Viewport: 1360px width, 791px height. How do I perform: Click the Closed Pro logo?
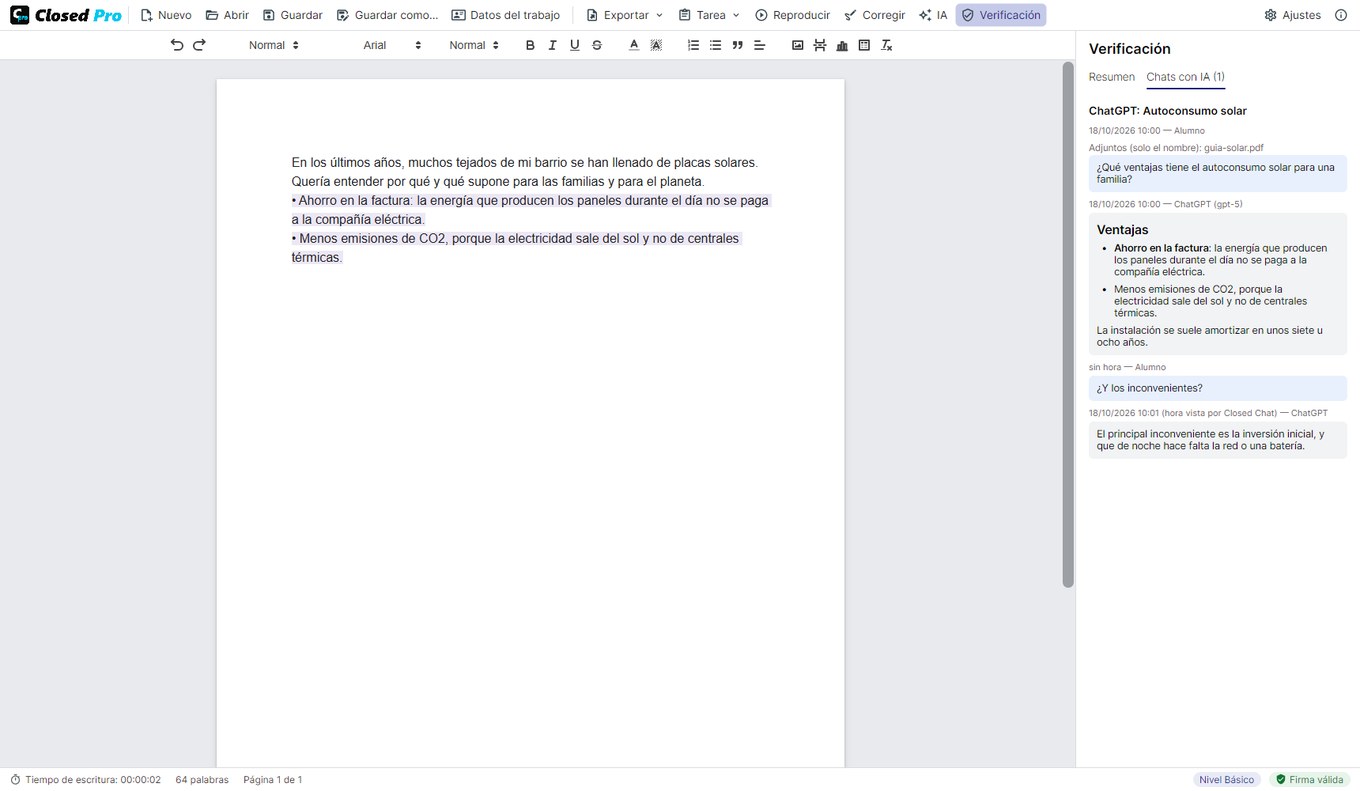coord(66,15)
